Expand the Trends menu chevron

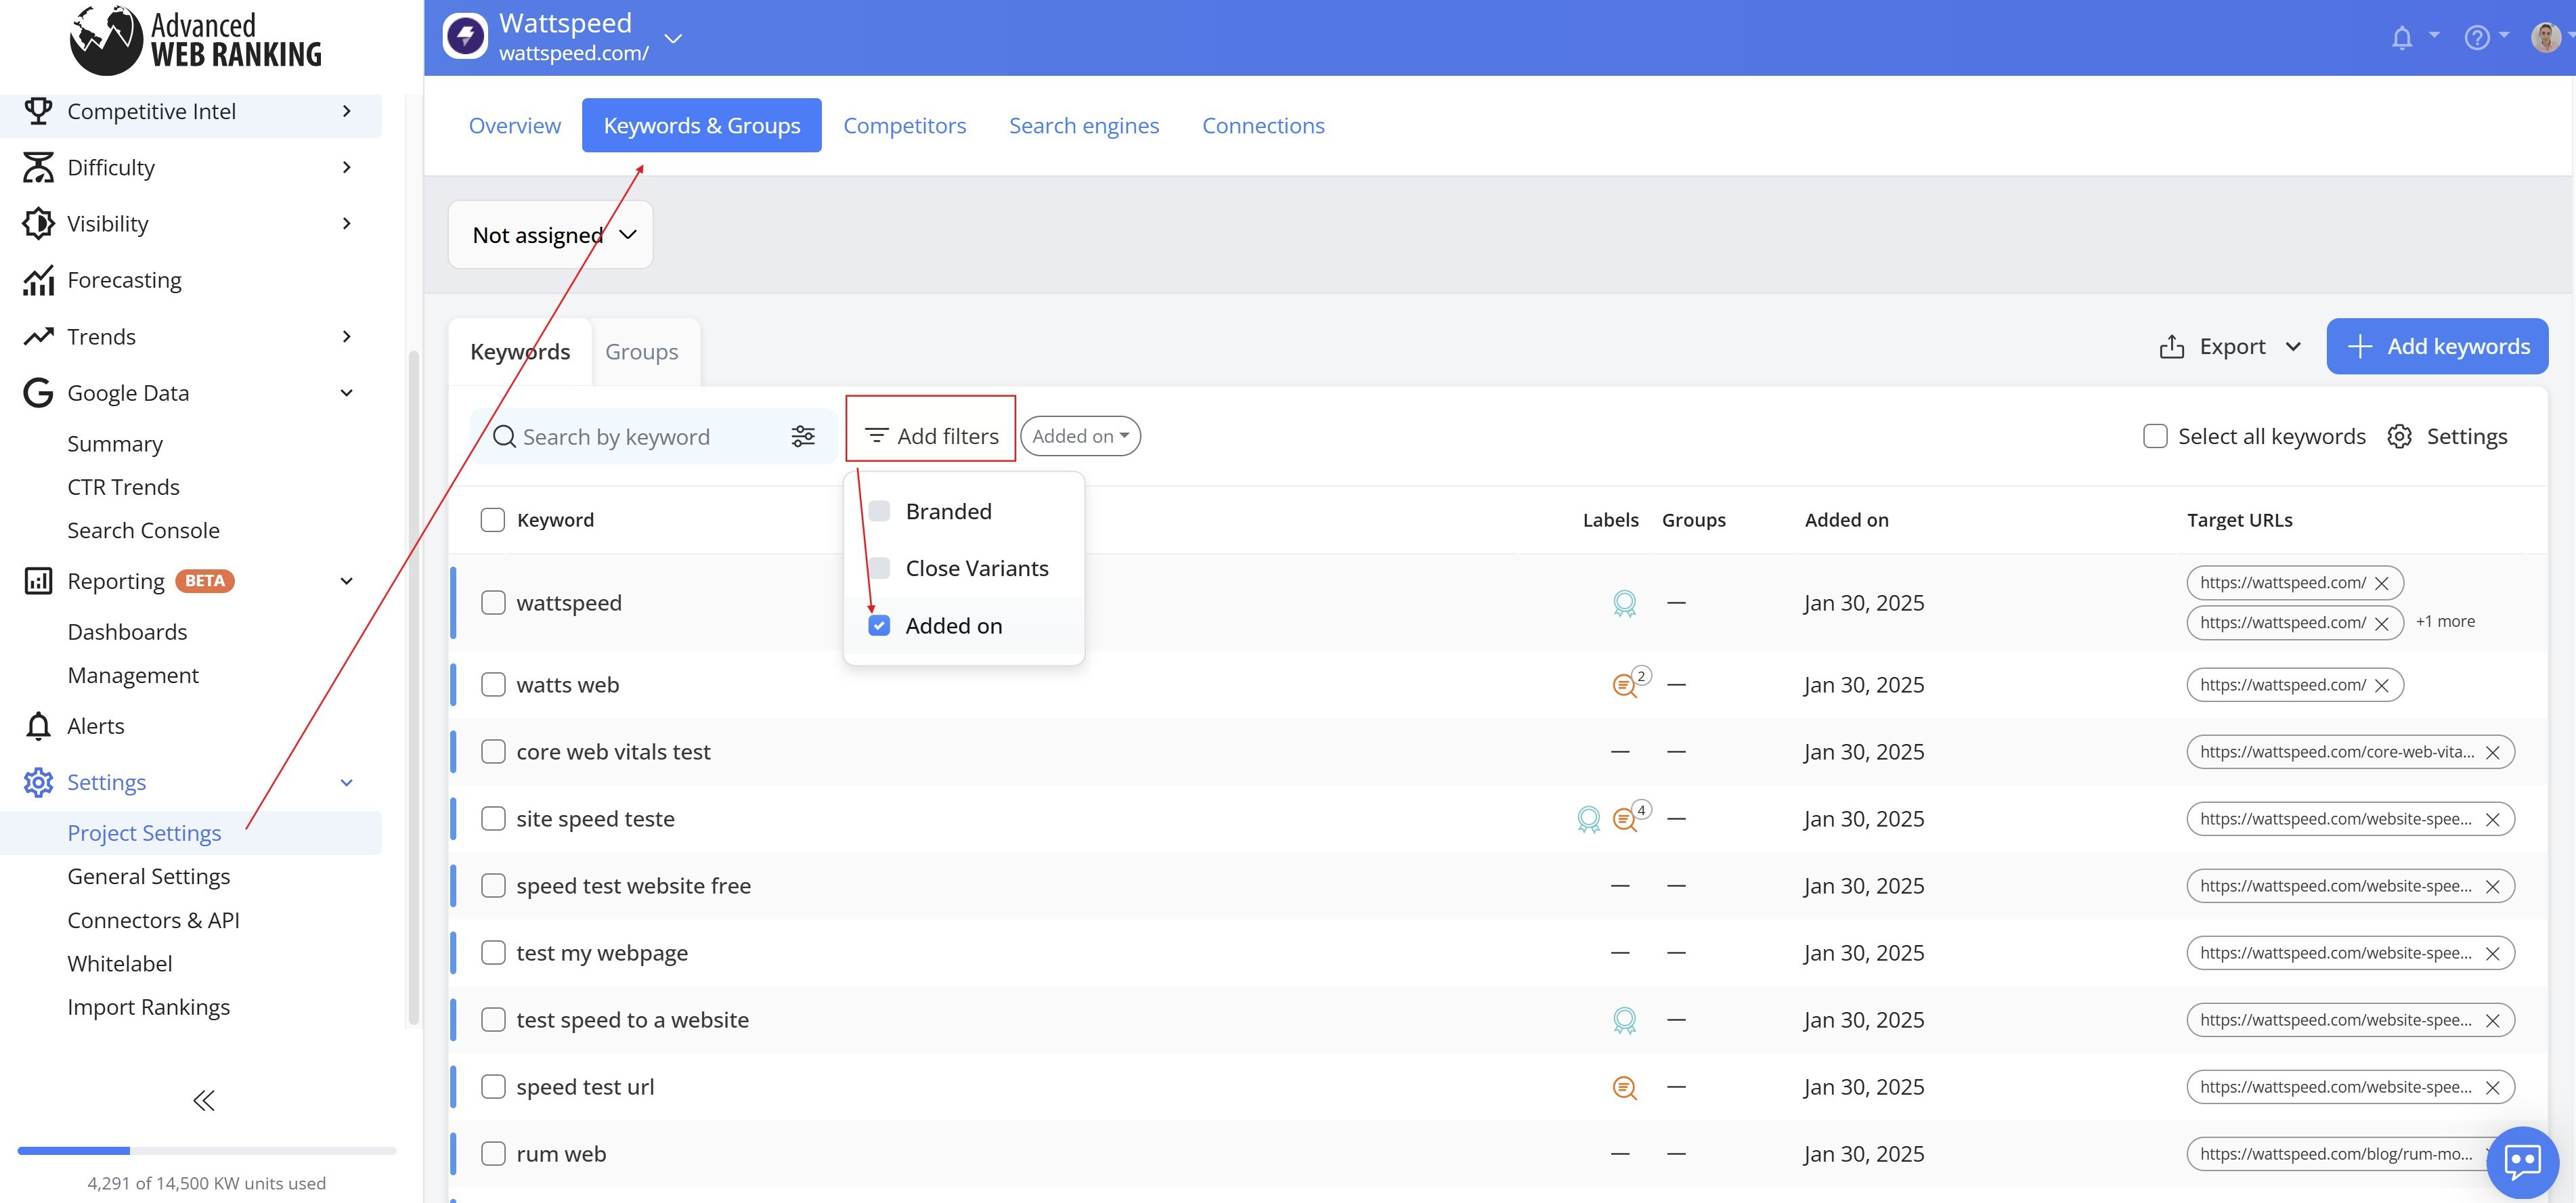tap(346, 336)
